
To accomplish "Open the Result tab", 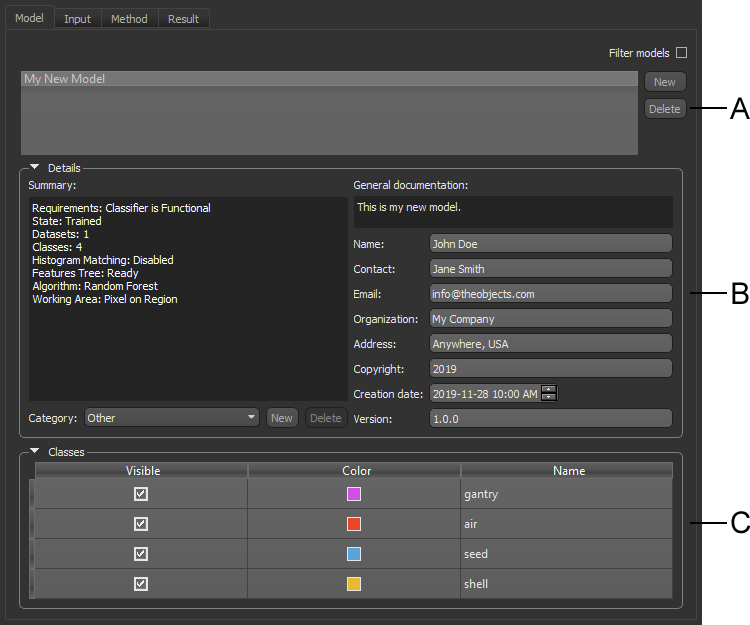I will click(183, 19).
